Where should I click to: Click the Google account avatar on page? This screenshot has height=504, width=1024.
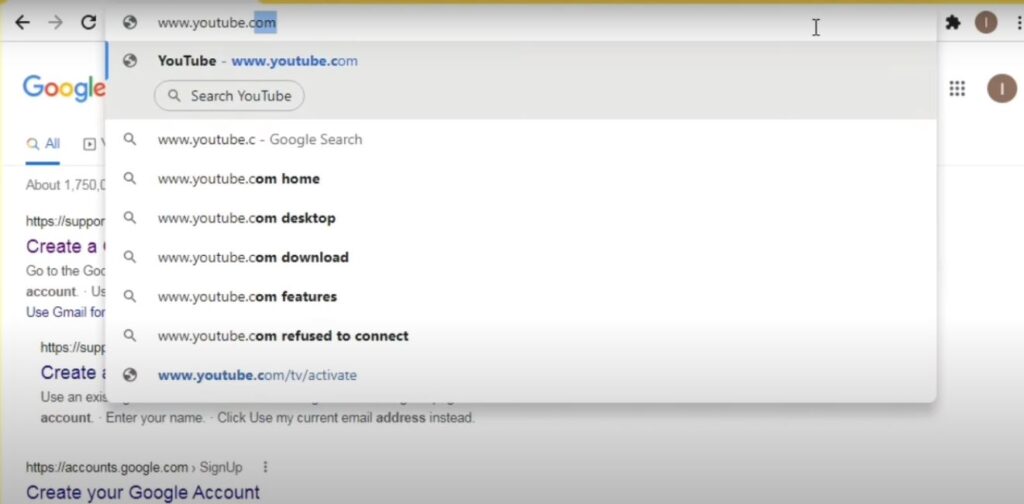[x=1002, y=88]
